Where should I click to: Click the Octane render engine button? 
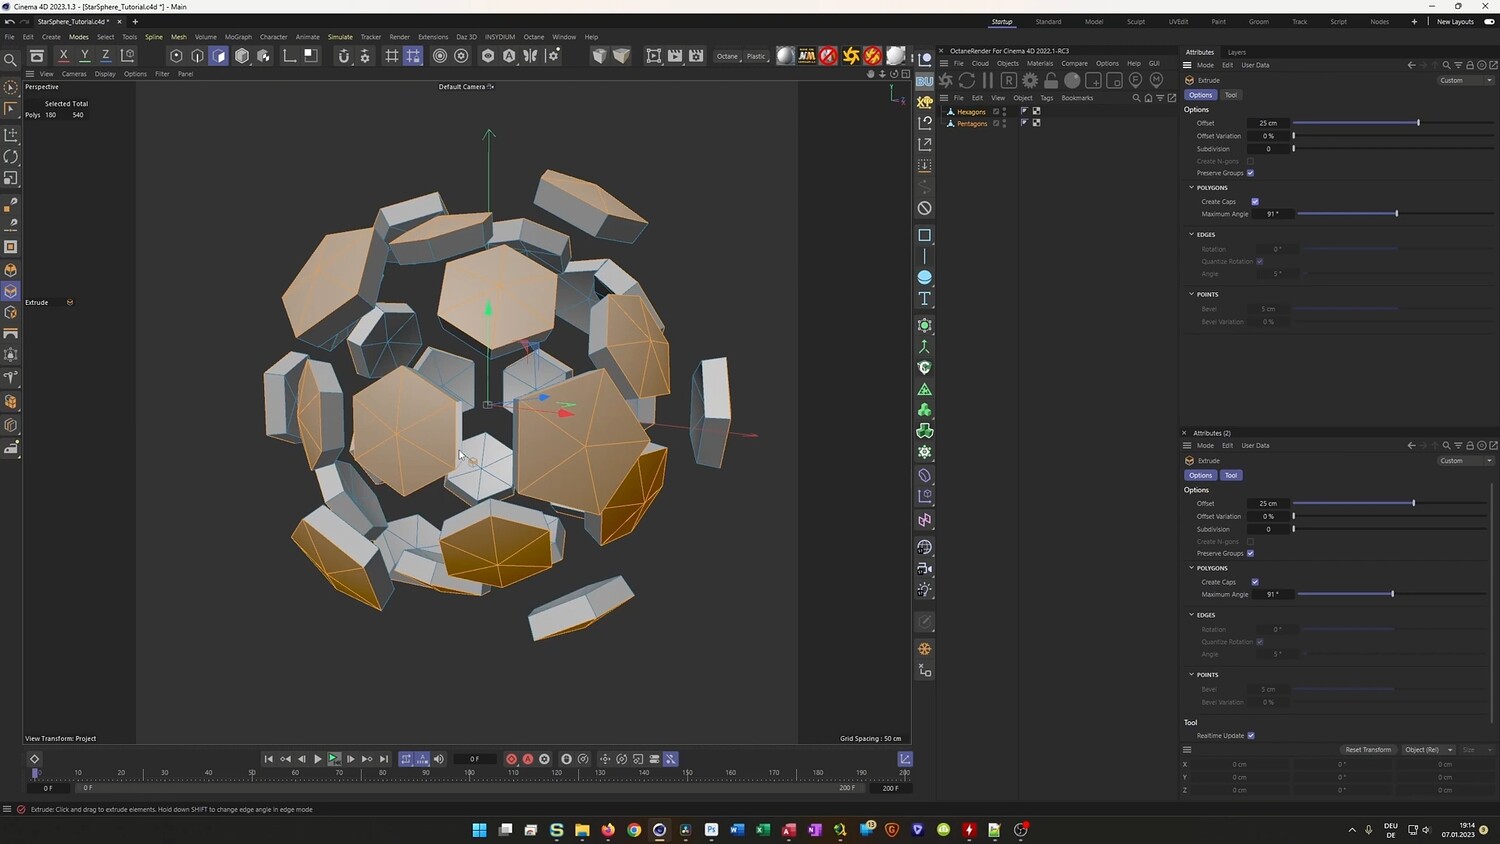727,56
